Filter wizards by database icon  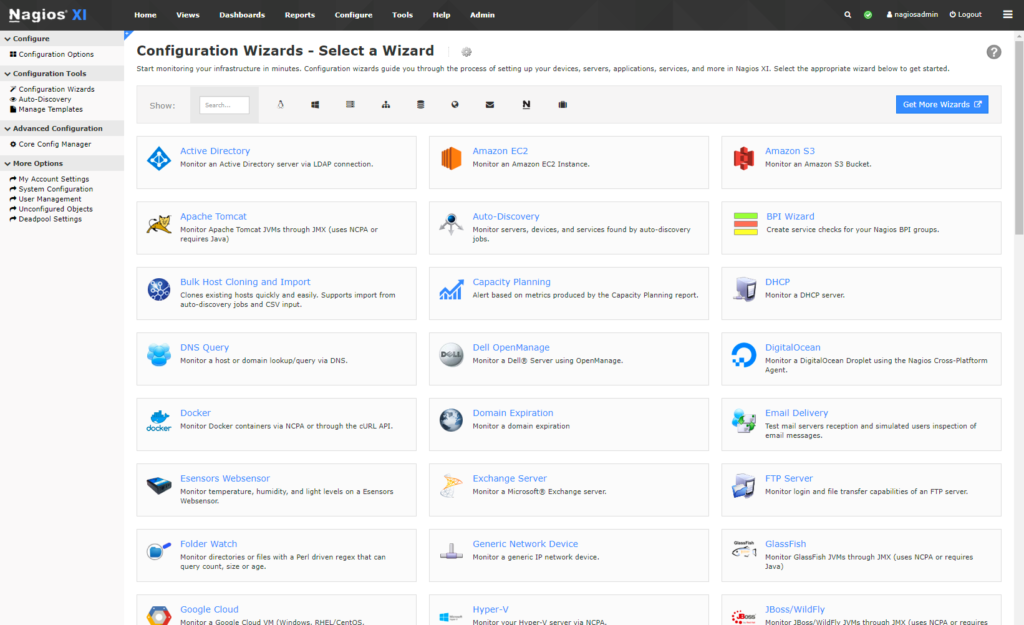(421, 104)
